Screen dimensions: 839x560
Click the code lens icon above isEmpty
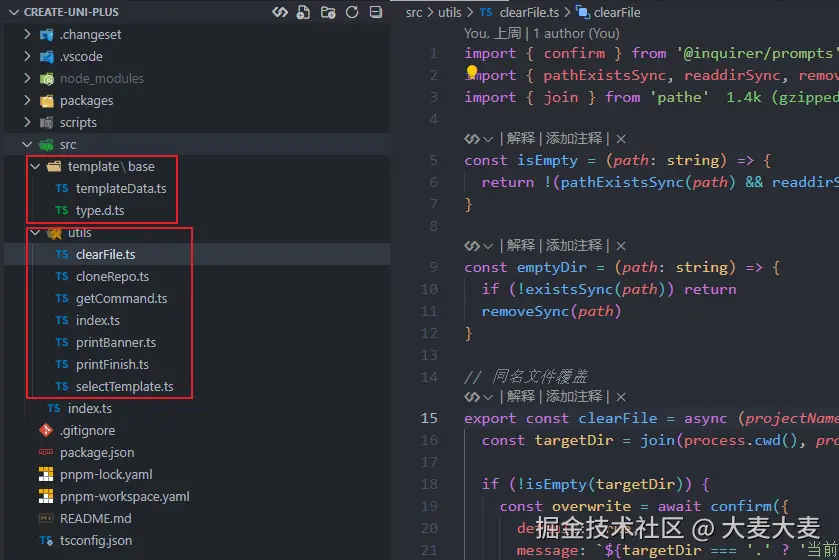[x=472, y=139]
